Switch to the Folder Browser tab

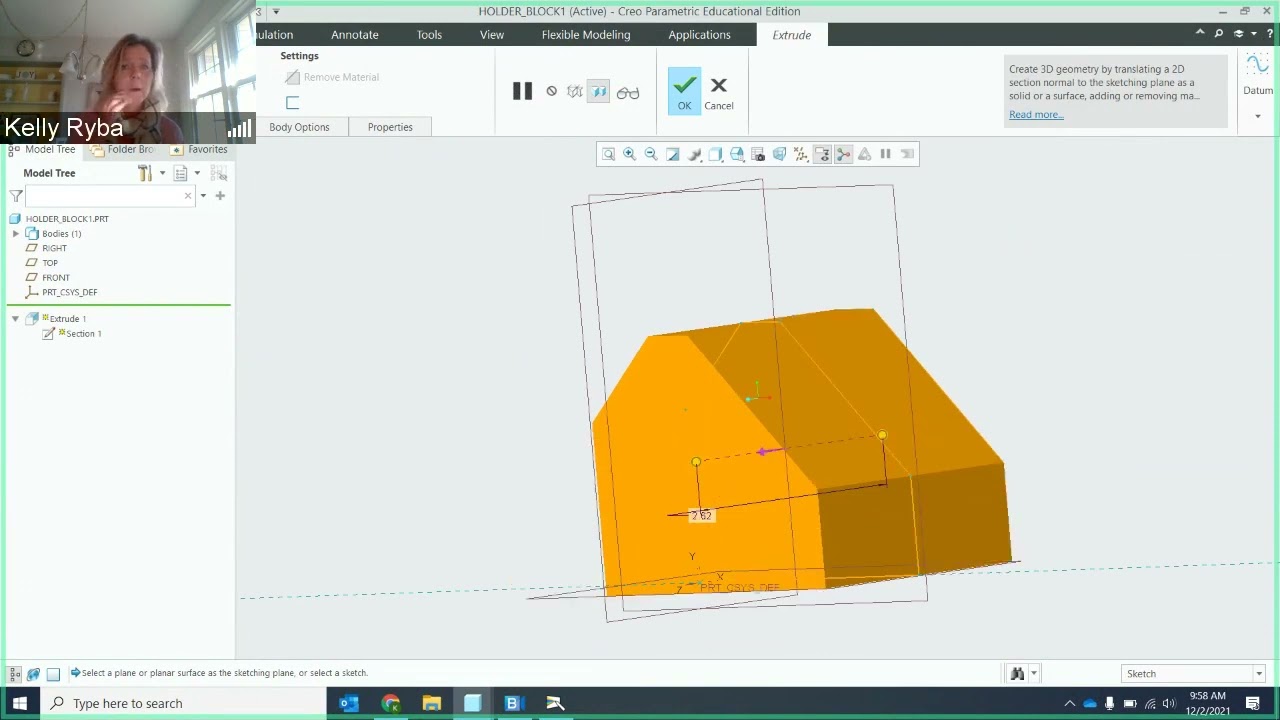[x=124, y=149]
